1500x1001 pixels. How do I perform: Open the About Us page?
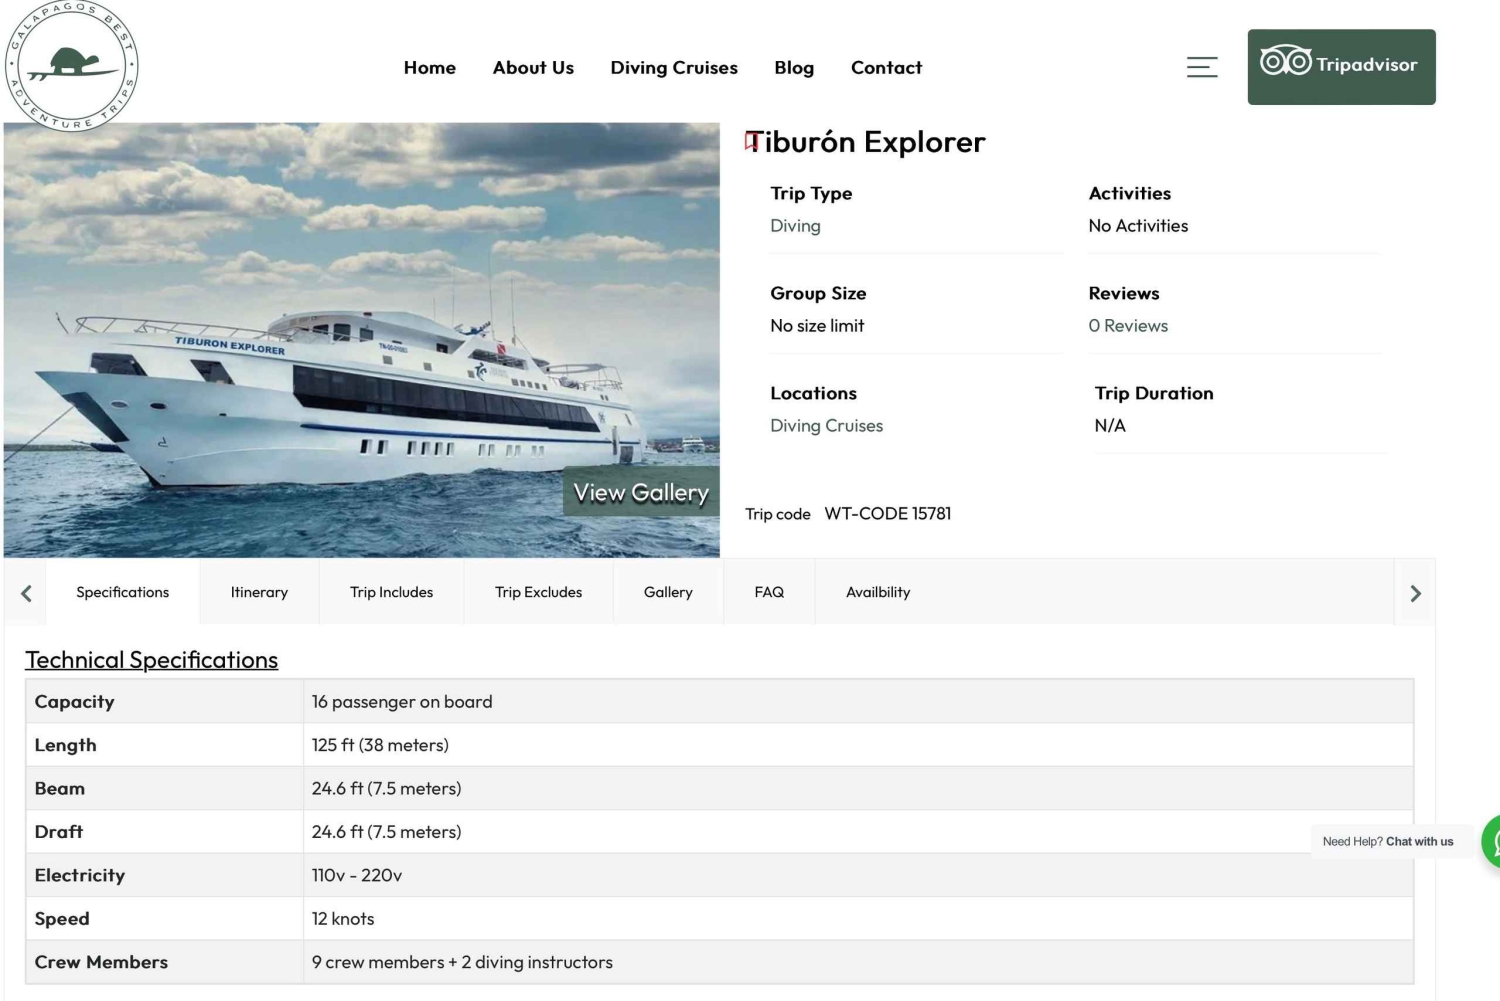533,68
